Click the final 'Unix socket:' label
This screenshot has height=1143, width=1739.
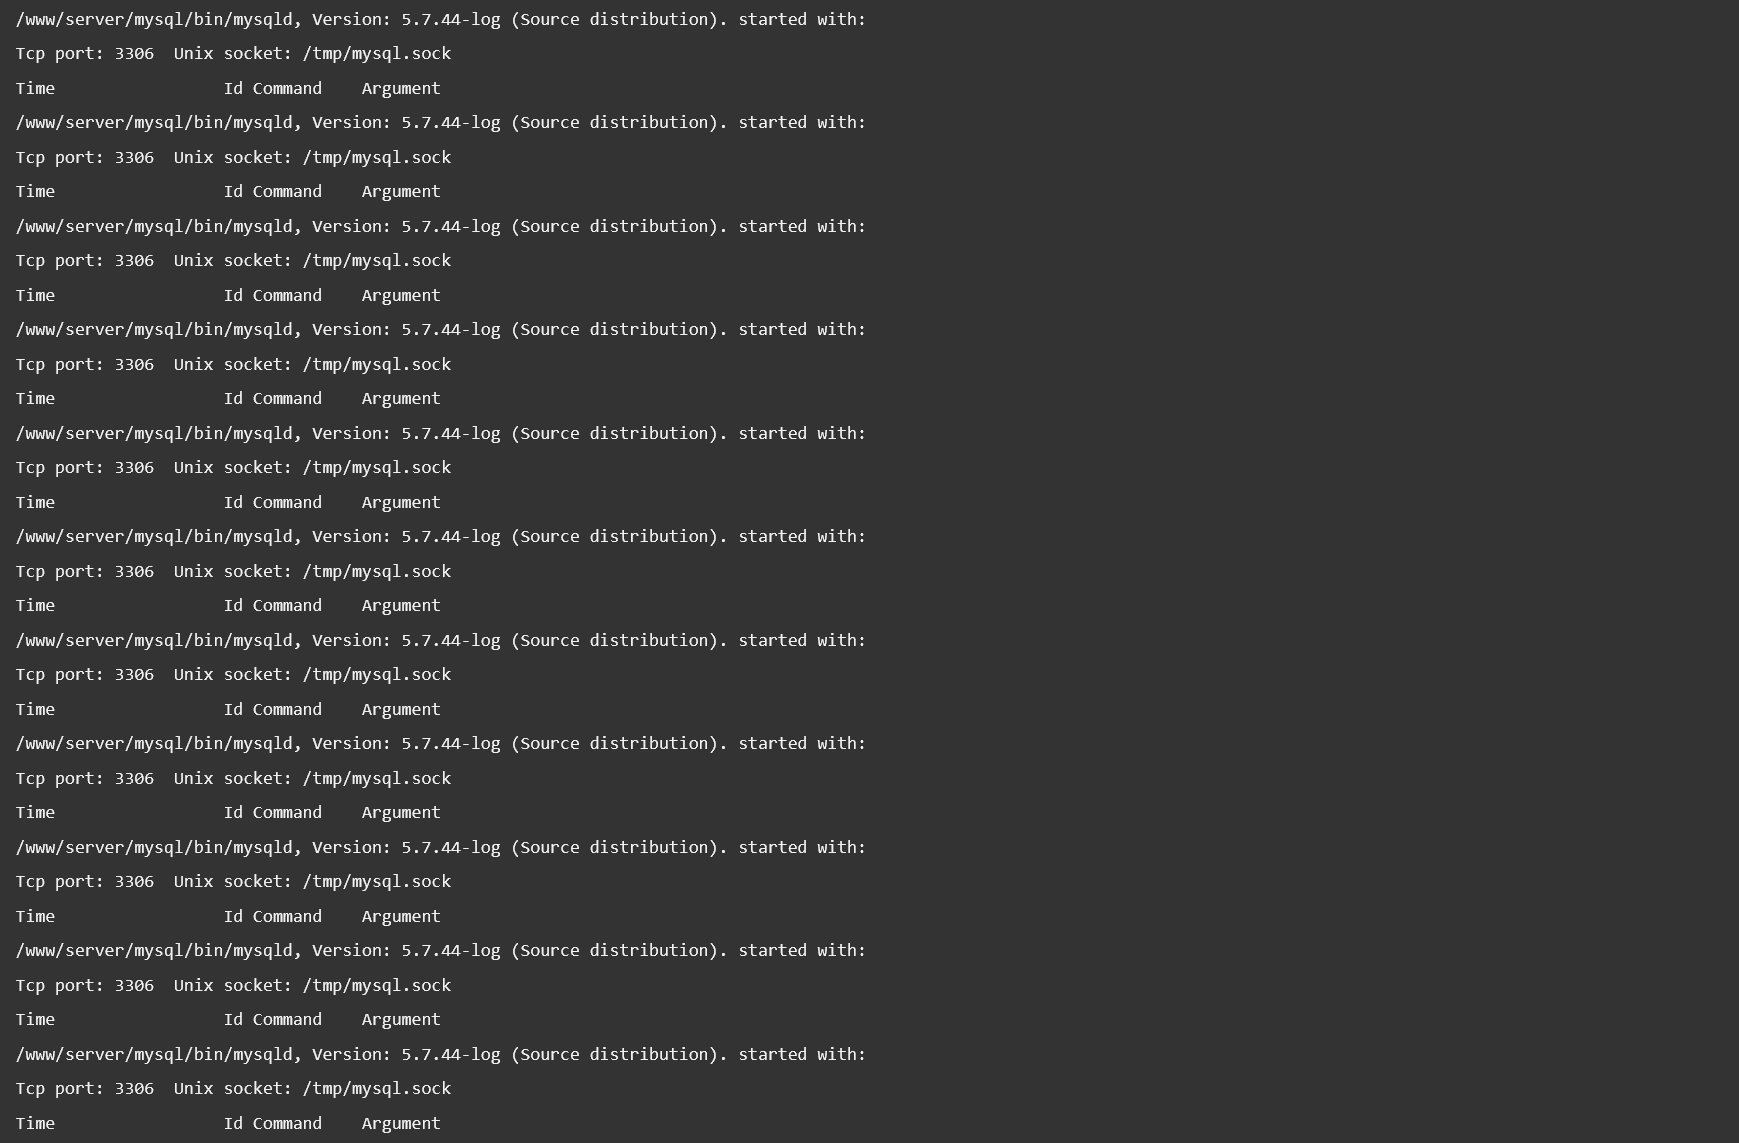click(233, 1089)
